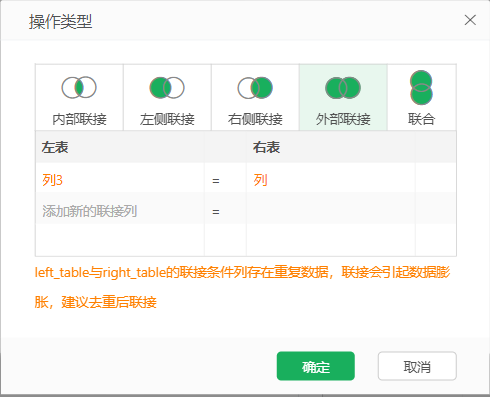The width and height of the screenshot is (490, 397).
Task: Click the 右表 column header
Action: (331, 147)
